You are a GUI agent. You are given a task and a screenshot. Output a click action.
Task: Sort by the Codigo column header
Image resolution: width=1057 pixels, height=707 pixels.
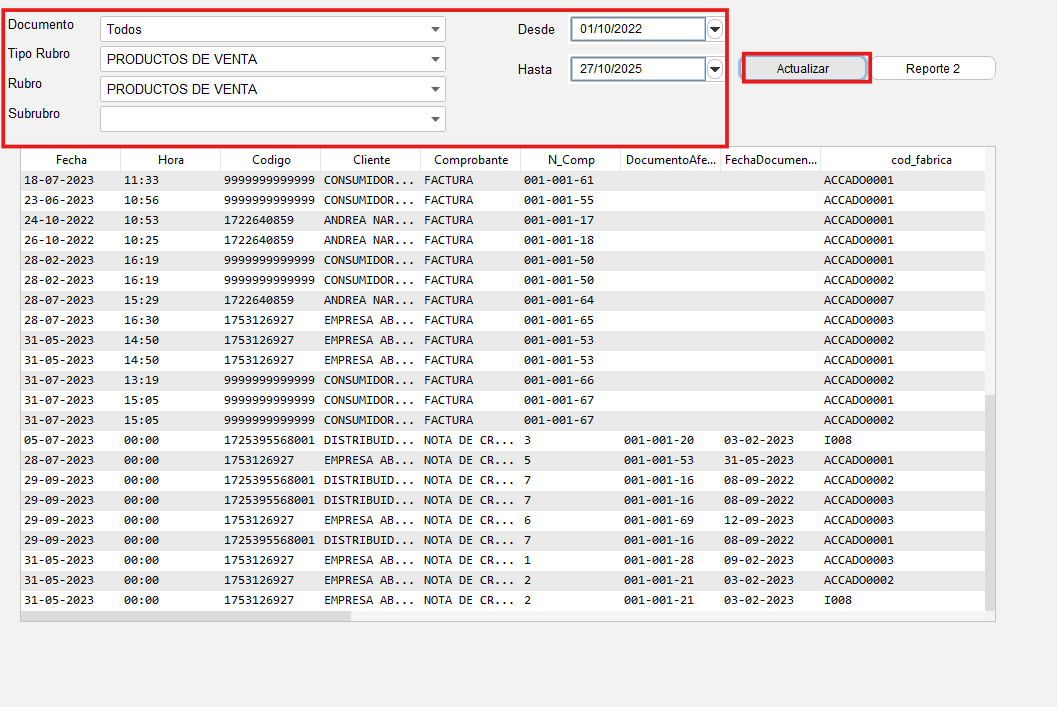pyautogui.click(x=271, y=160)
